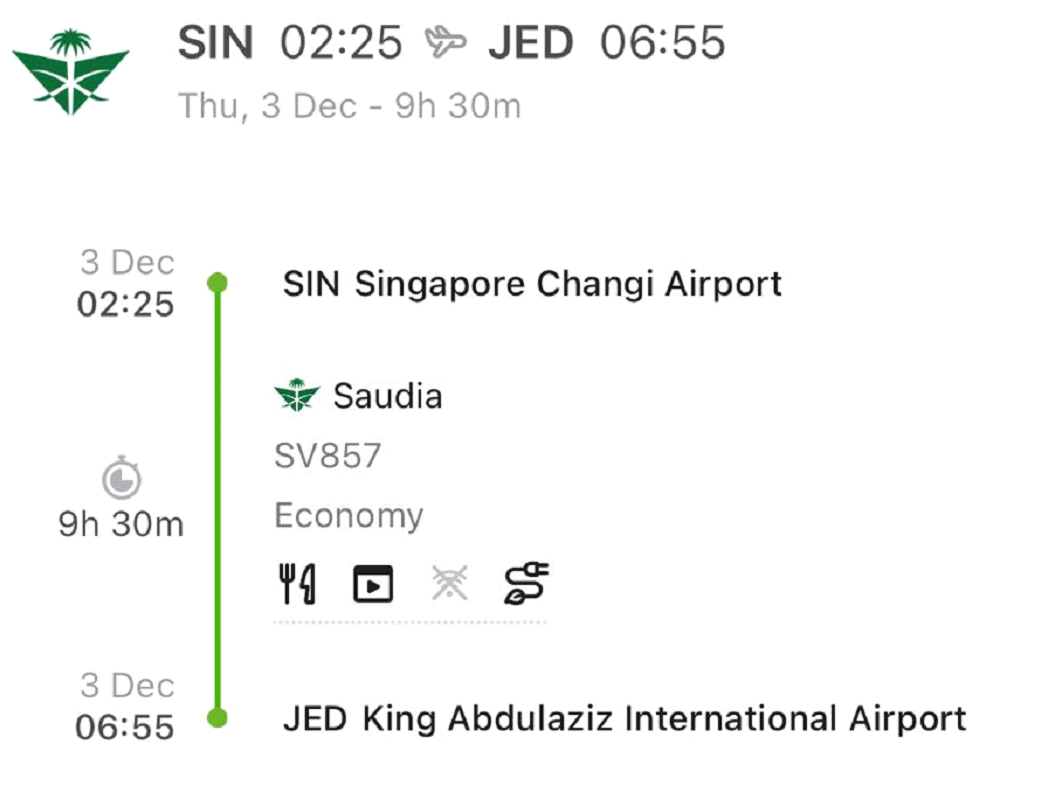Click the large Saudia airline logo
The width and height of the screenshot is (1041, 787).
tap(70, 71)
